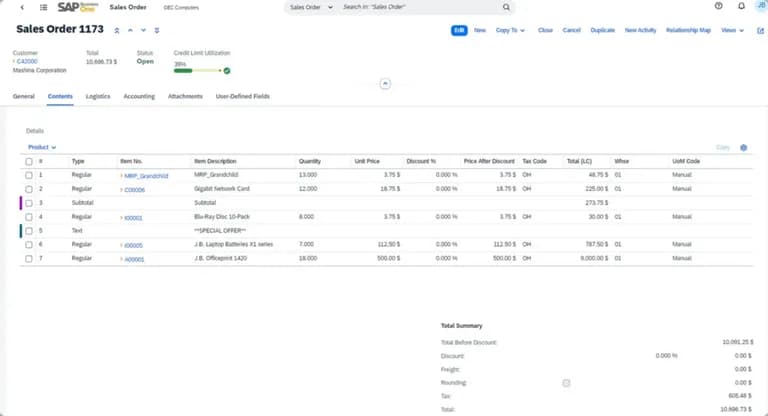This screenshot has width=768, height=416.
Task: Open table settings gear icon
Action: coord(744,147)
